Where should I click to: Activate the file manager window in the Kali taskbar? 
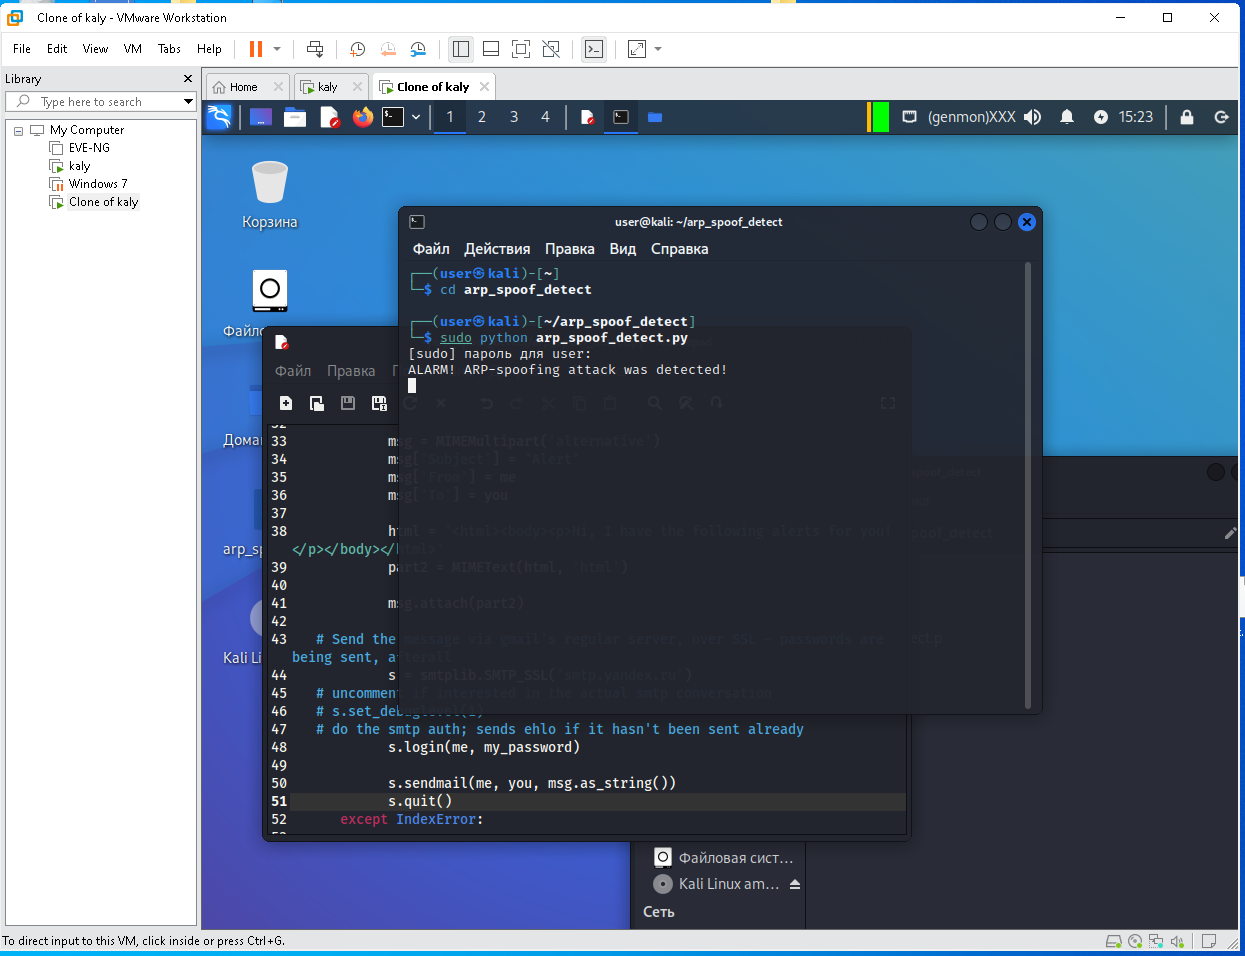click(x=655, y=117)
